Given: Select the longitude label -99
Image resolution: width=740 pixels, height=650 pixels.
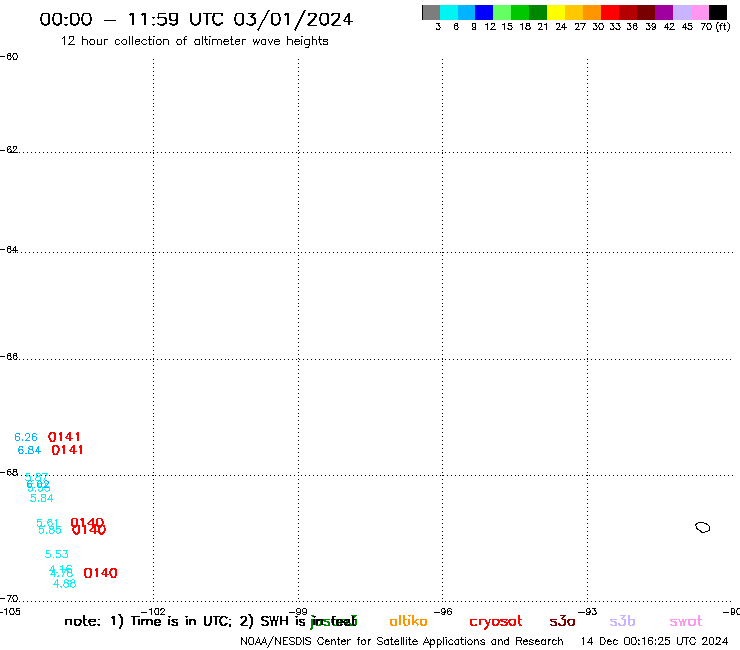Looking at the screenshot, I should pos(298,612).
